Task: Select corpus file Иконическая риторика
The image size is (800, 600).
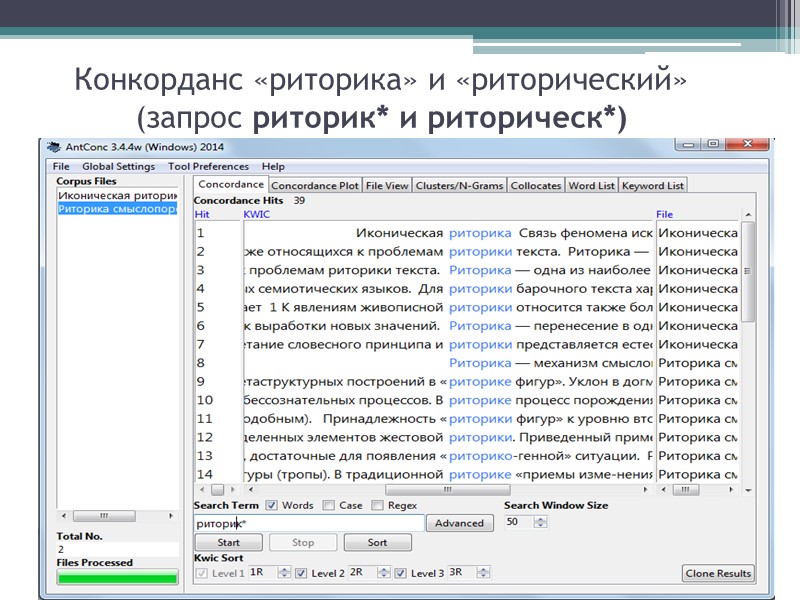Action: 117,195
